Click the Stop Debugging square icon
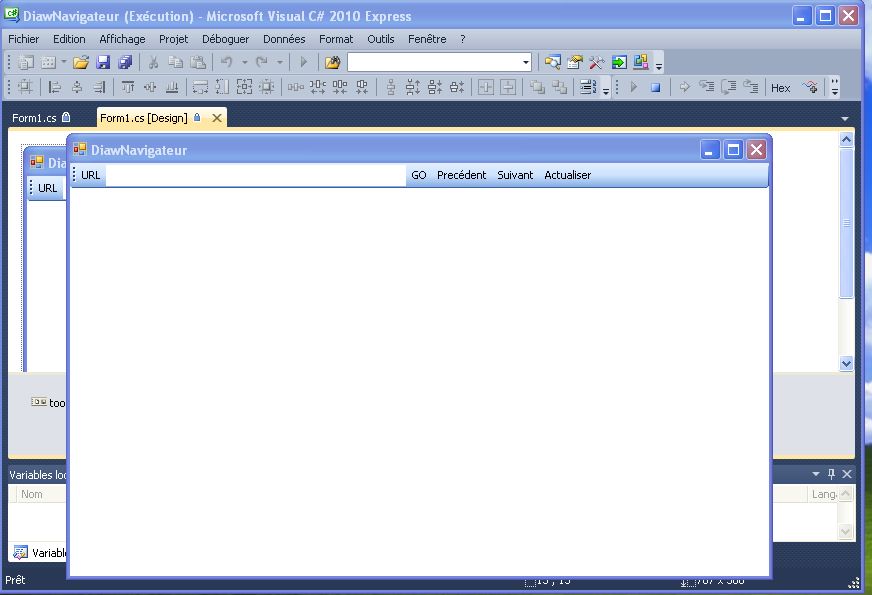This screenshot has height=595, width=872. point(656,87)
